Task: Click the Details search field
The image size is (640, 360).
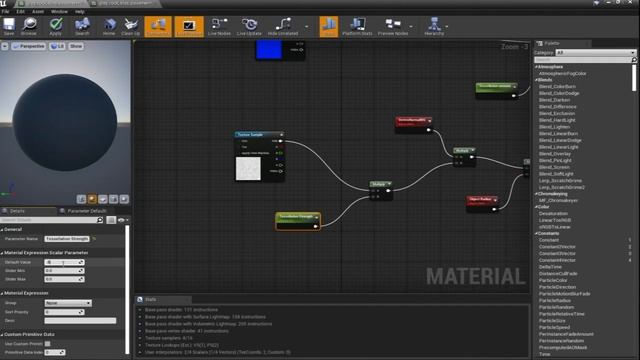Action: pos(51,220)
